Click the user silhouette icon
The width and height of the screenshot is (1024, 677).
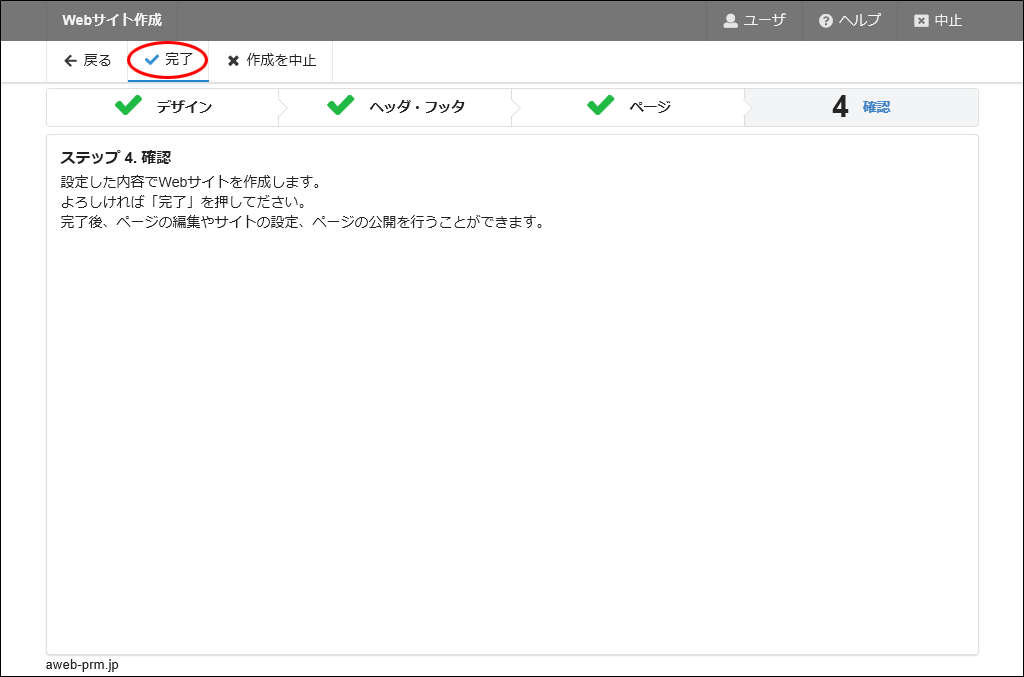(730, 21)
